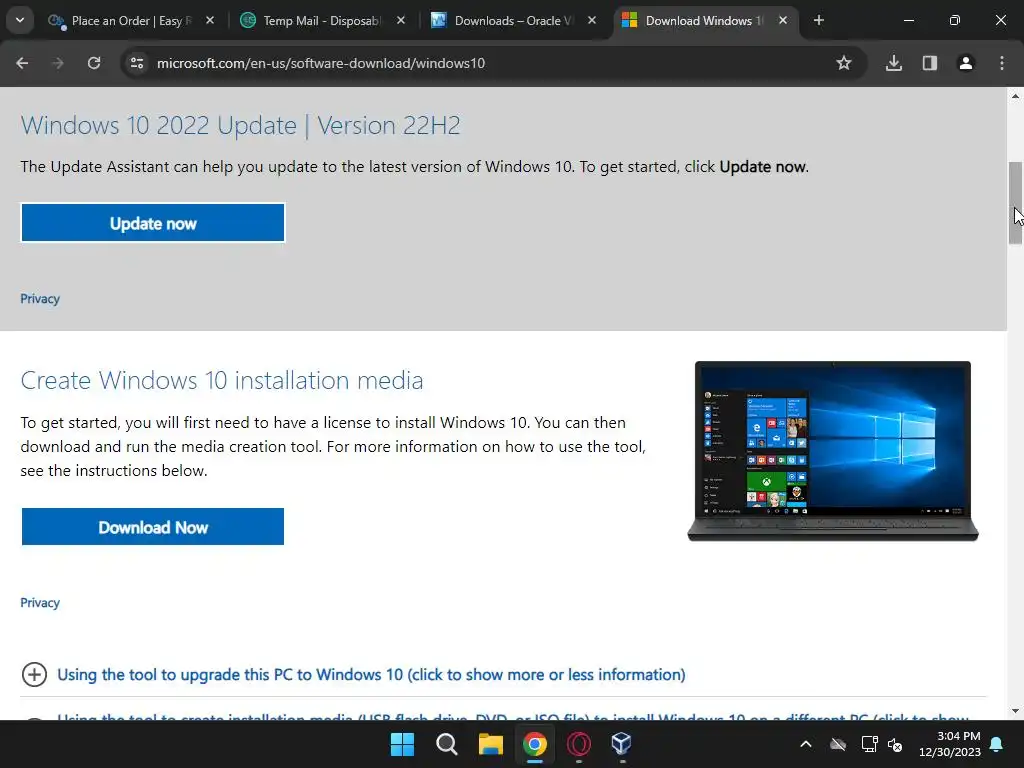Click the page vertical scrollbar thumb

[x=1015, y=202]
